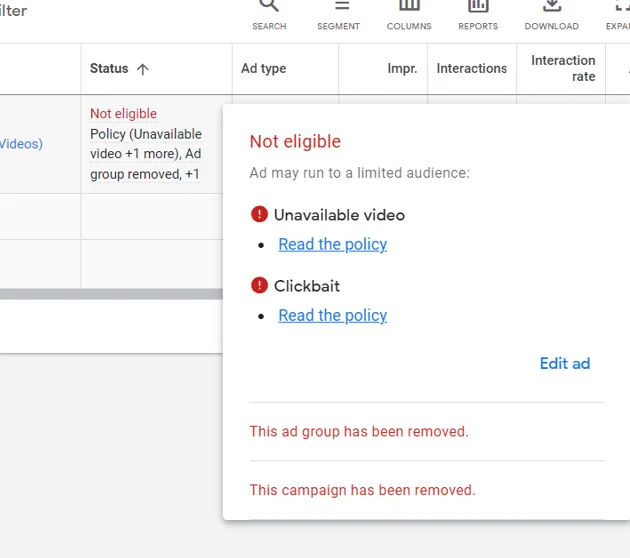630x558 pixels.
Task: Open the Reports toolbar option
Action: coord(478,15)
